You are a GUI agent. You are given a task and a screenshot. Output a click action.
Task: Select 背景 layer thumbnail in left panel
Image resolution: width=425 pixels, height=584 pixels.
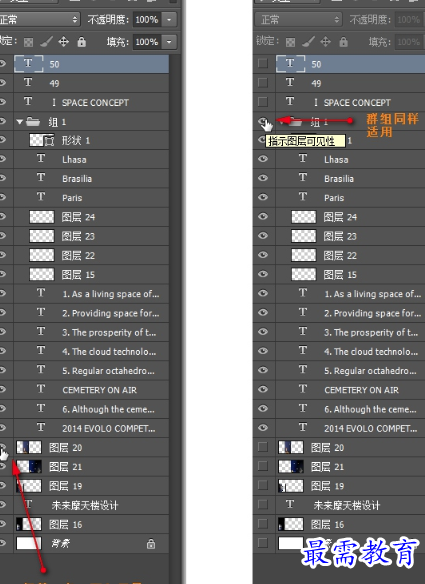tap(29, 543)
